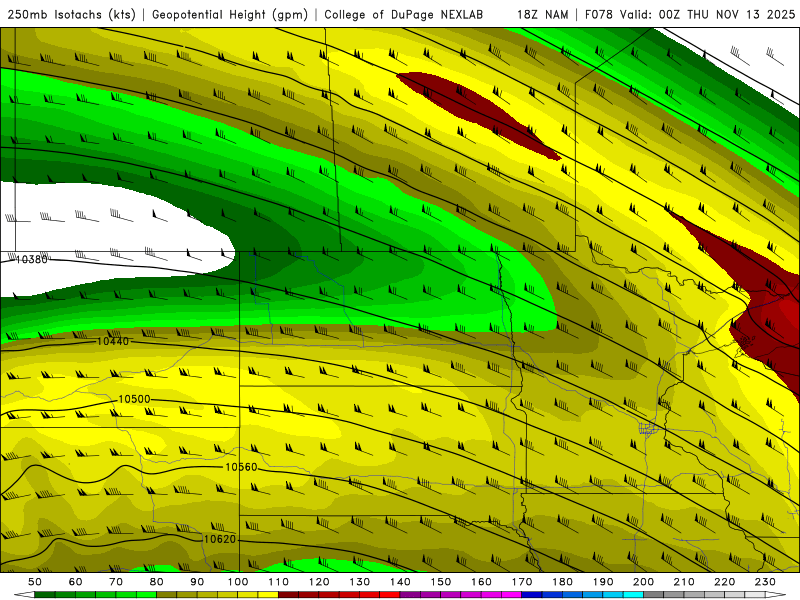Click the 220 value on the color scale
The image size is (800, 600).
pyautogui.click(x=725, y=582)
